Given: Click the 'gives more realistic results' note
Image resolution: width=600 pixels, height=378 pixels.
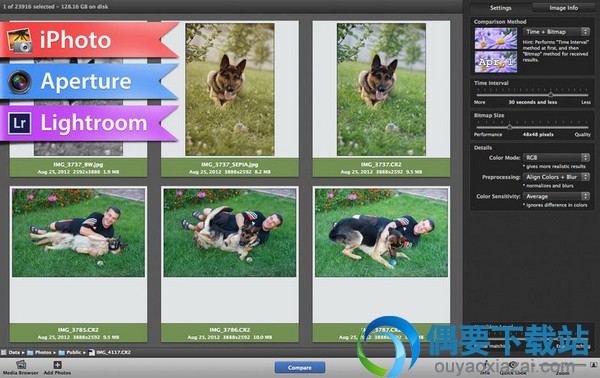Looking at the screenshot, I should click(554, 166).
